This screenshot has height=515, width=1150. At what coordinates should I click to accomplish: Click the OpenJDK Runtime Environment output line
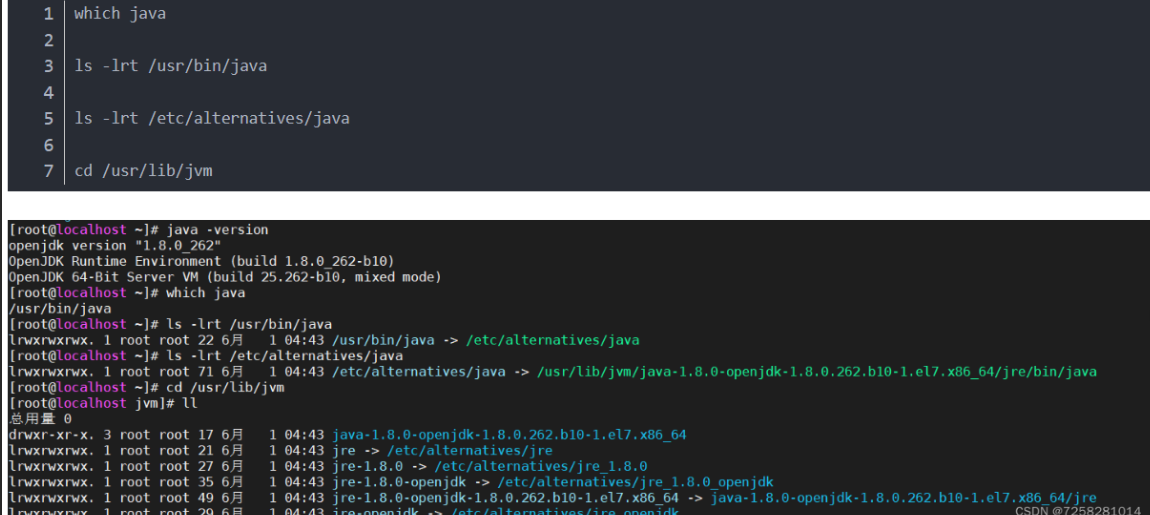click(201, 261)
